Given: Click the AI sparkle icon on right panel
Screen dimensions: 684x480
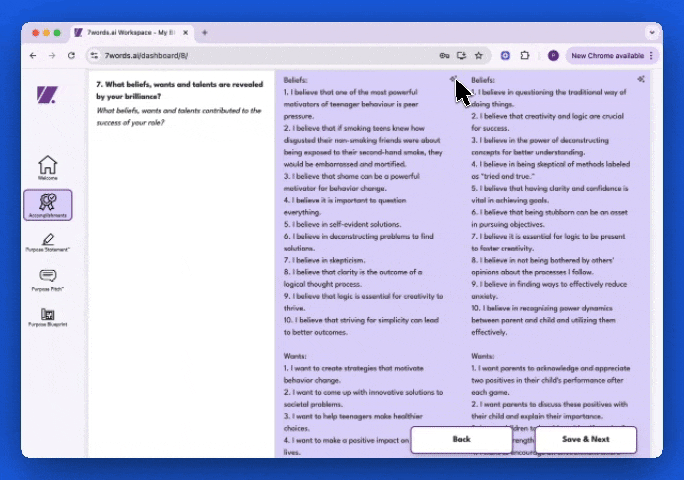Looking at the screenshot, I should pyautogui.click(x=641, y=79).
